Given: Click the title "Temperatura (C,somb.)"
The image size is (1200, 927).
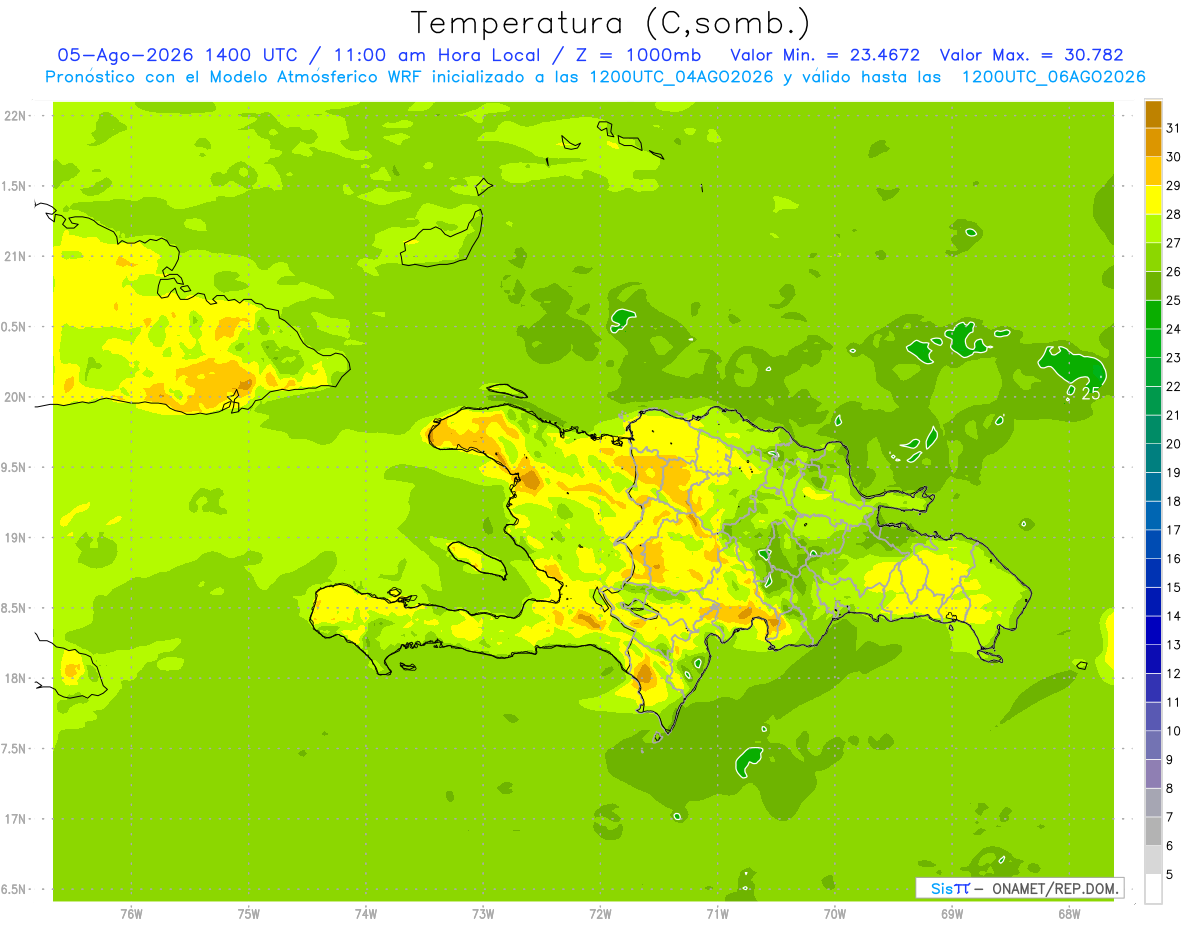Looking at the screenshot, I should pos(610,24).
